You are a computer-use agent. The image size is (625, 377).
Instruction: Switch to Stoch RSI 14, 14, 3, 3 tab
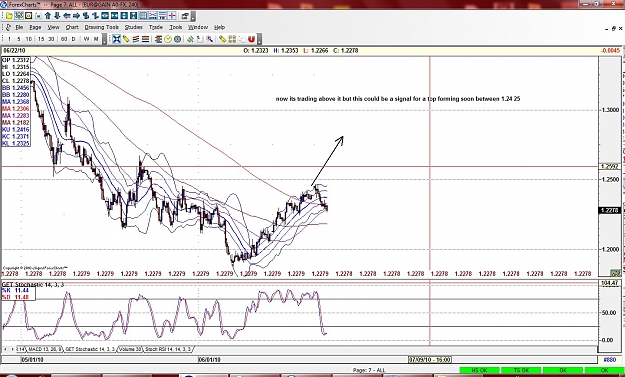tap(168, 349)
